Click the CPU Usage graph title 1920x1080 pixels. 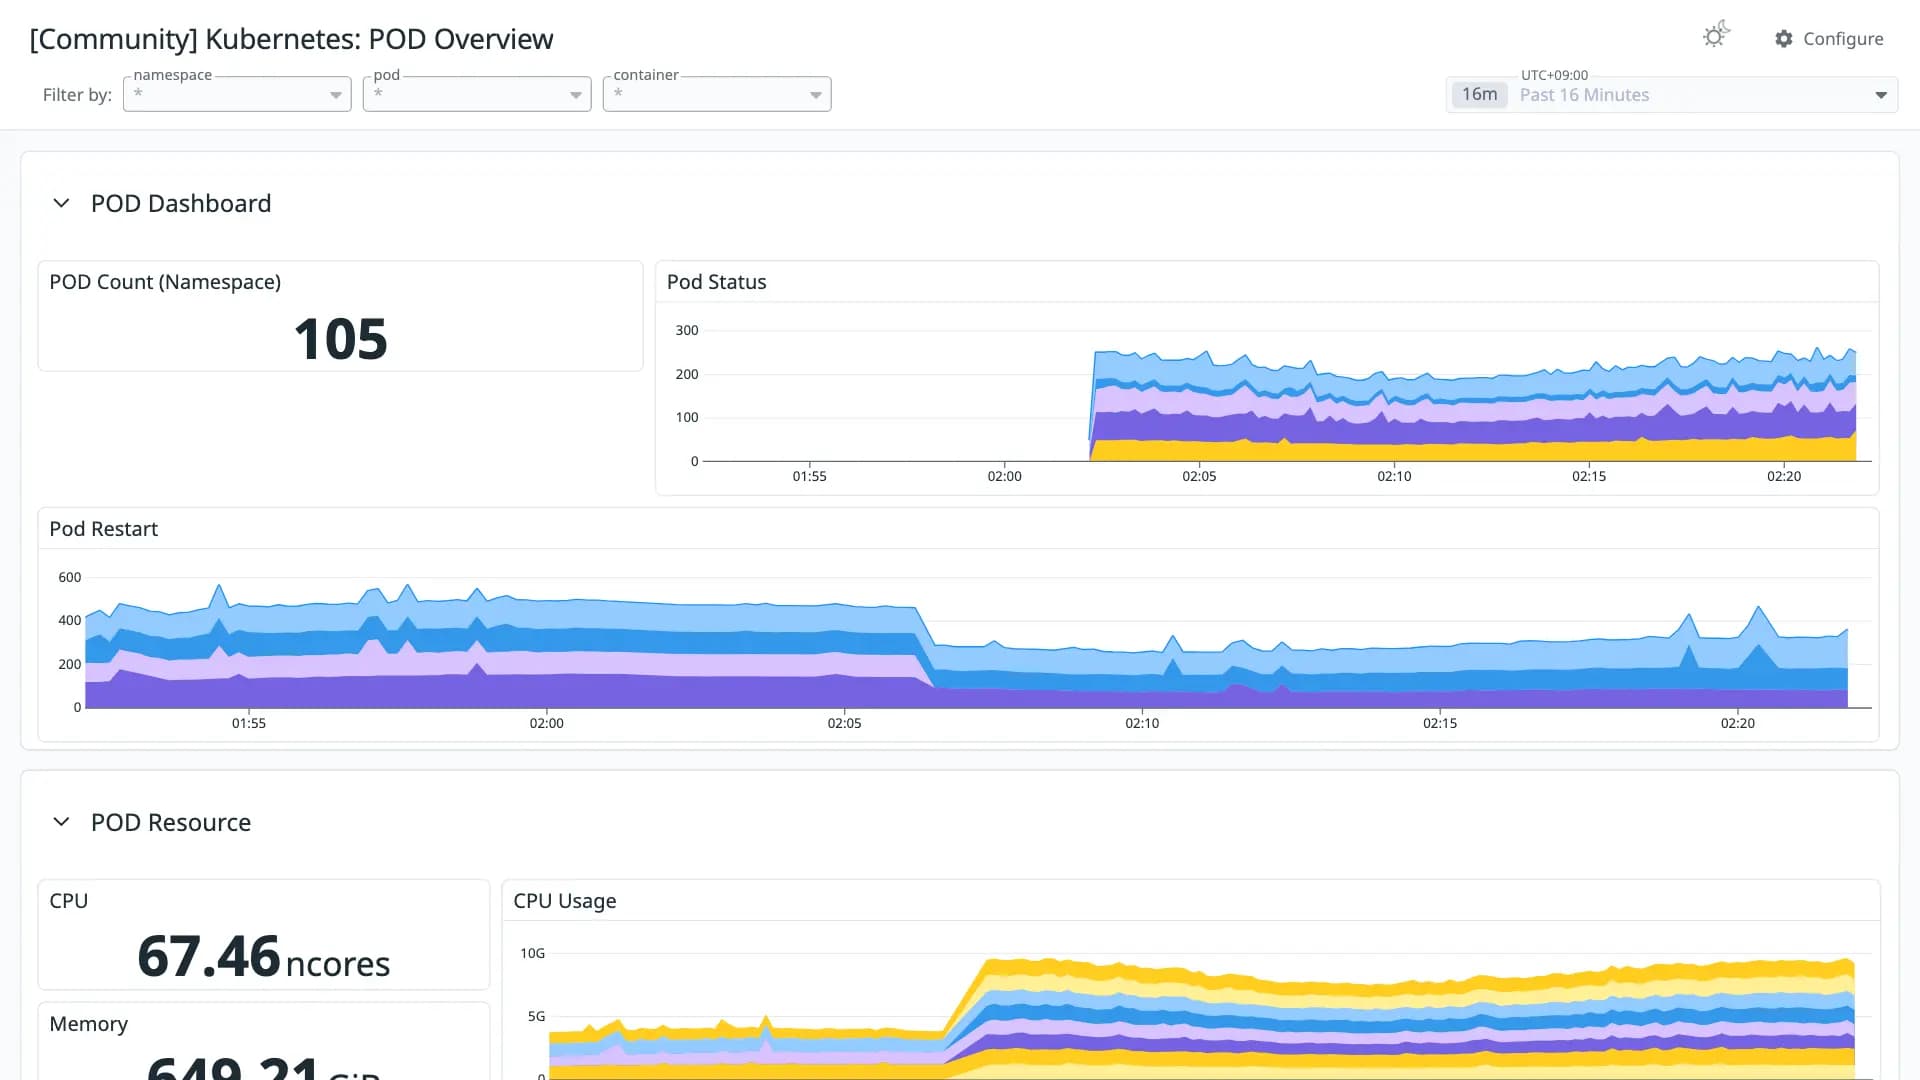click(565, 901)
